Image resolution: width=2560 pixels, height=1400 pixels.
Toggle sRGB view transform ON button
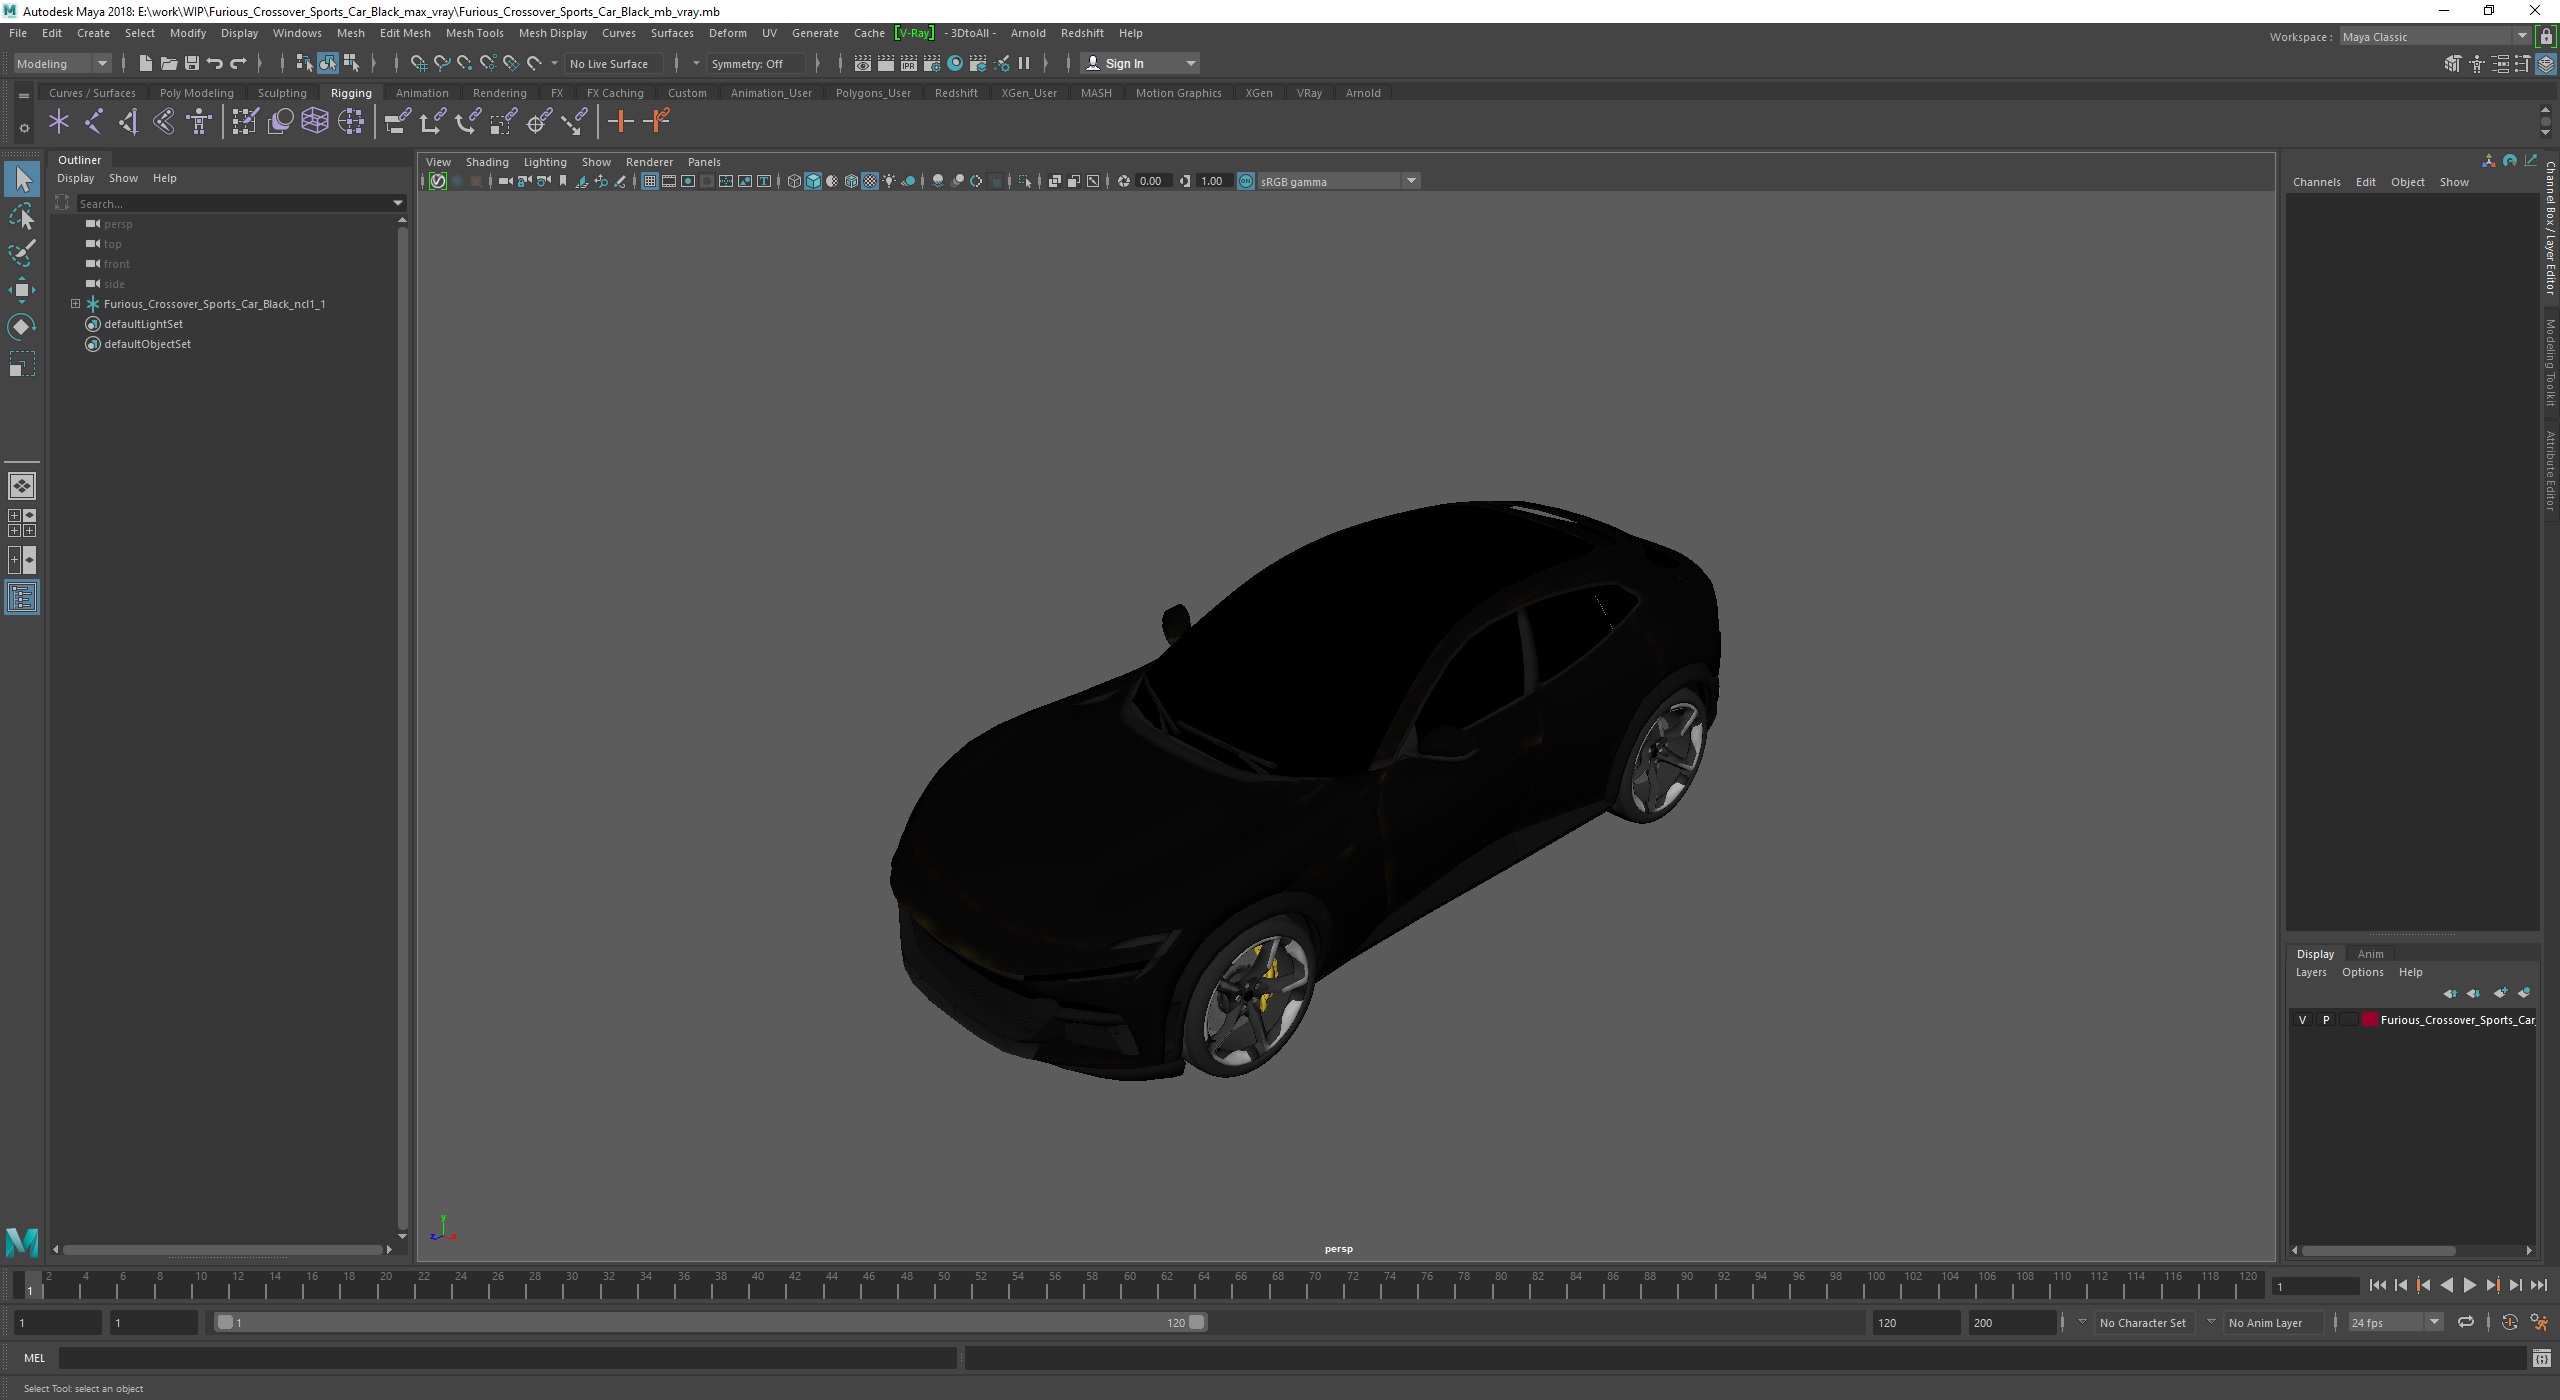[1246, 181]
